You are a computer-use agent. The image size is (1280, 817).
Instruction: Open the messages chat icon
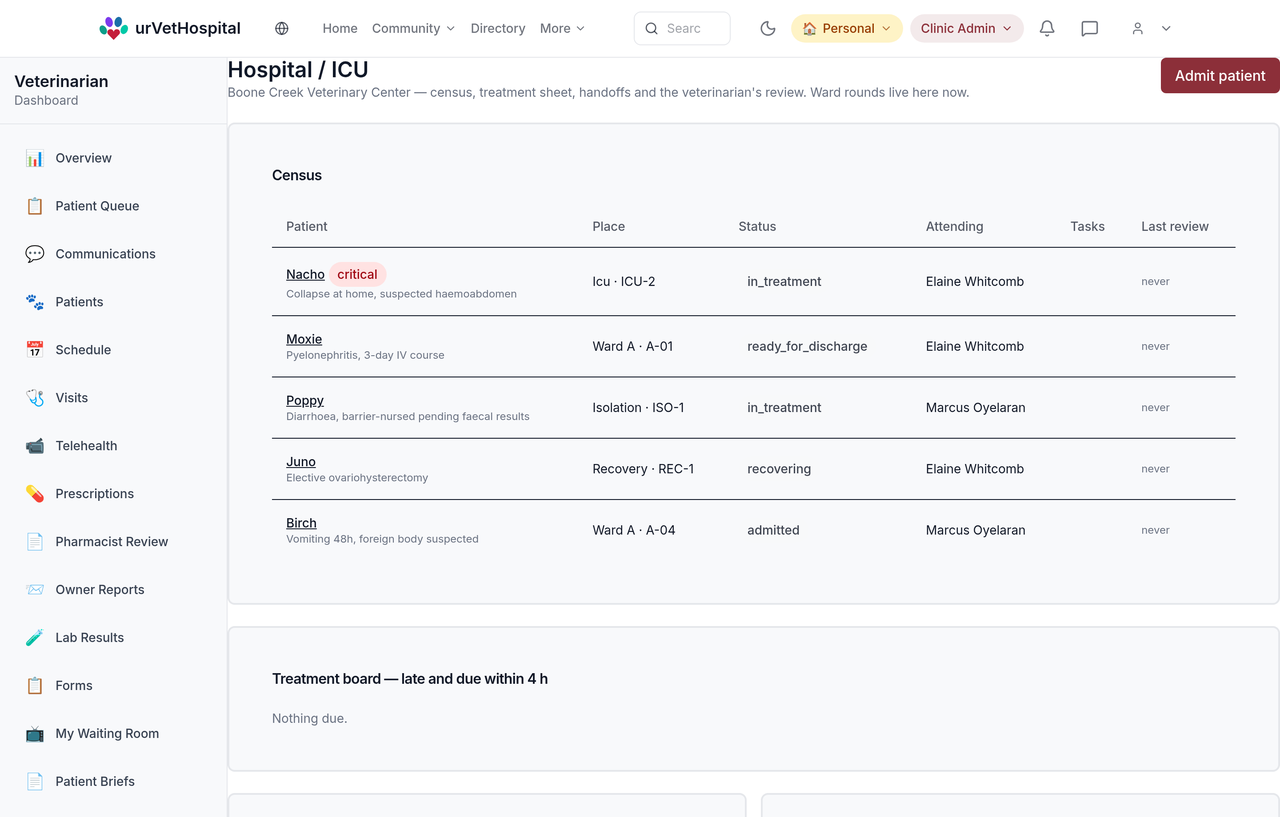[x=1090, y=28]
